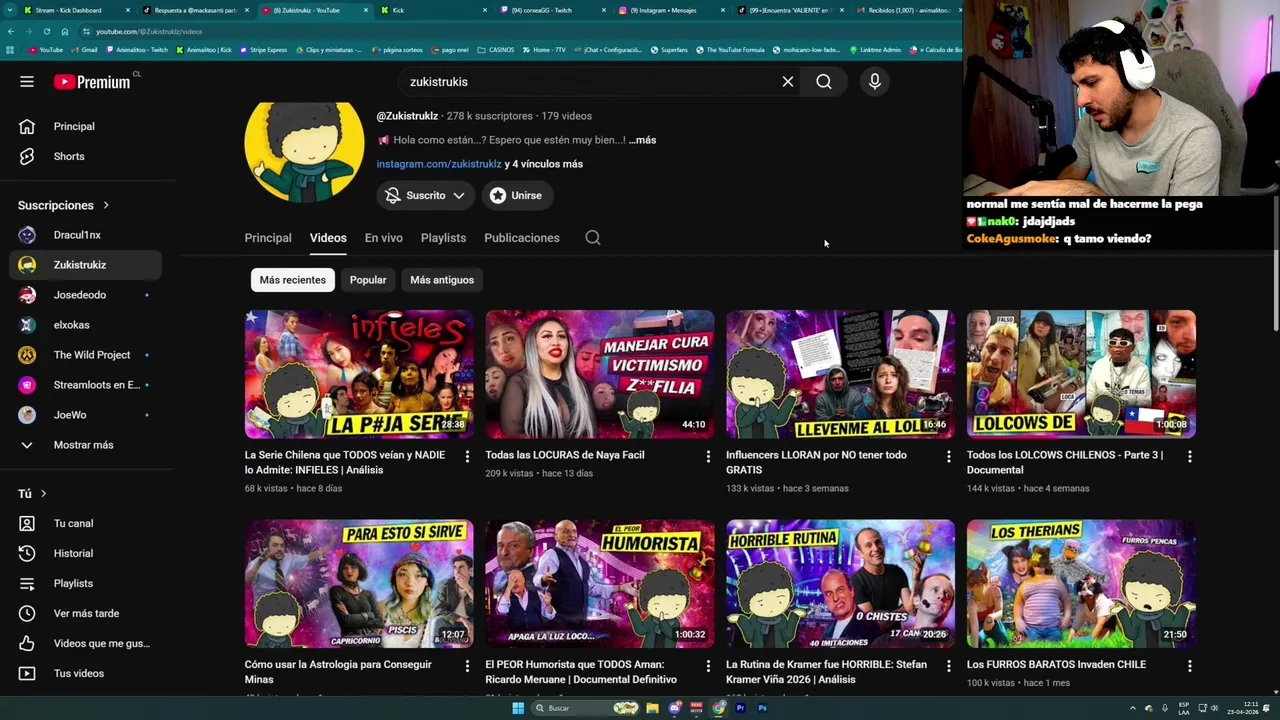Go to the YouTube Premium logo home
The image size is (1280, 720).
pyautogui.click(x=92, y=82)
